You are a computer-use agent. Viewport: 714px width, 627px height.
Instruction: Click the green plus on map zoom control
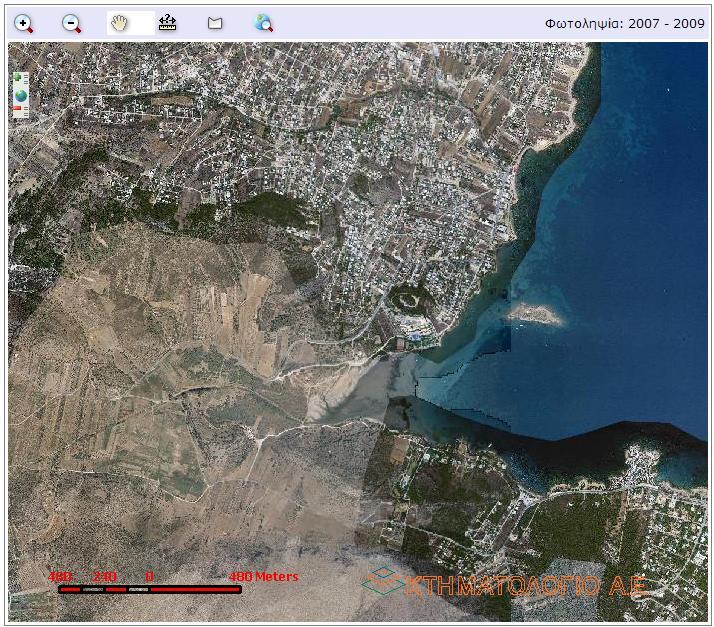(18, 77)
